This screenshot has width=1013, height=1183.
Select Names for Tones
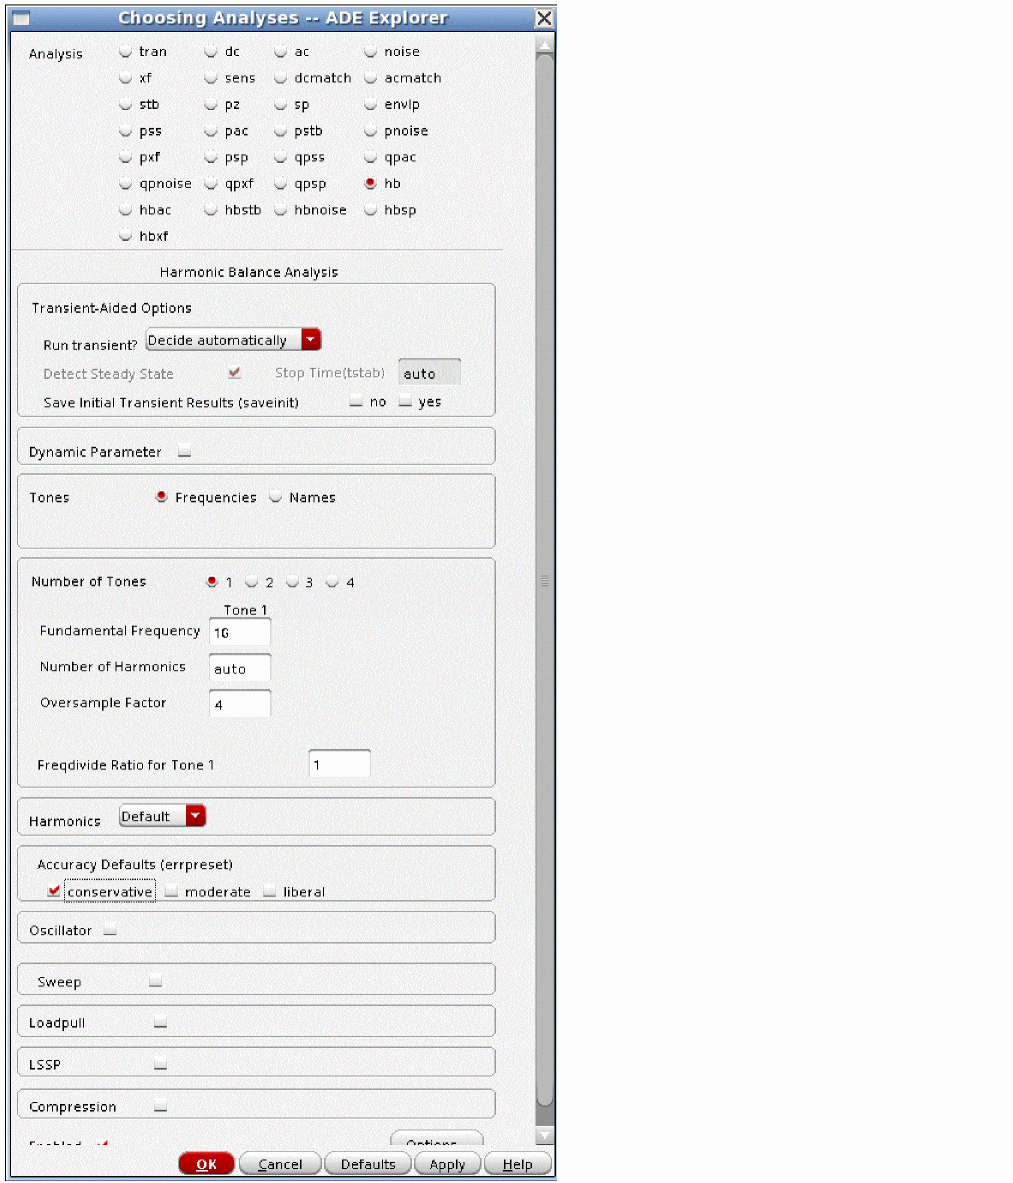(x=276, y=497)
